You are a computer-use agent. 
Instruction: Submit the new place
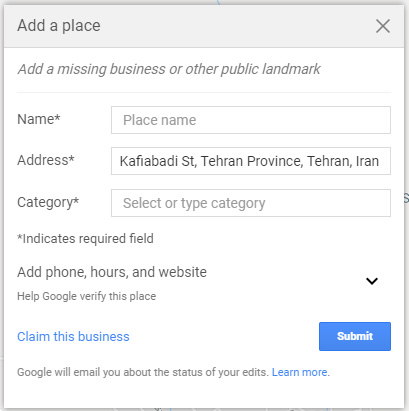[355, 336]
